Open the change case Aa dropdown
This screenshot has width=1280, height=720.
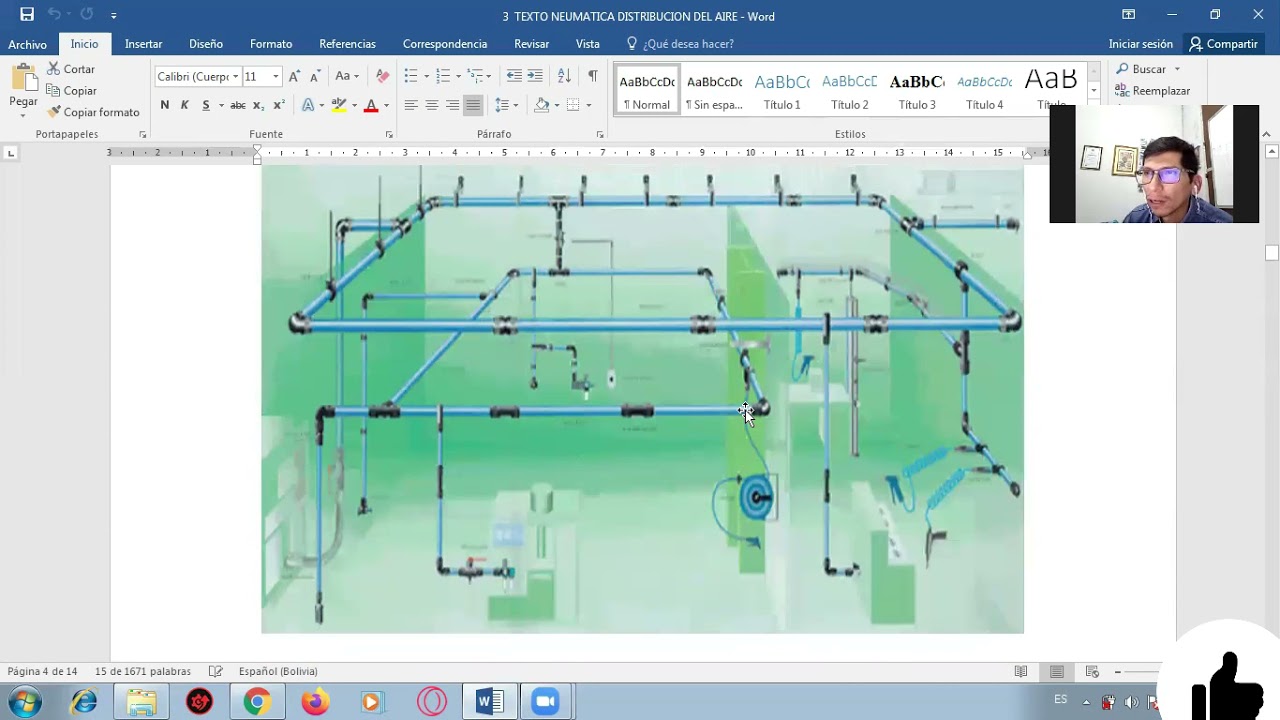click(x=346, y=76)
